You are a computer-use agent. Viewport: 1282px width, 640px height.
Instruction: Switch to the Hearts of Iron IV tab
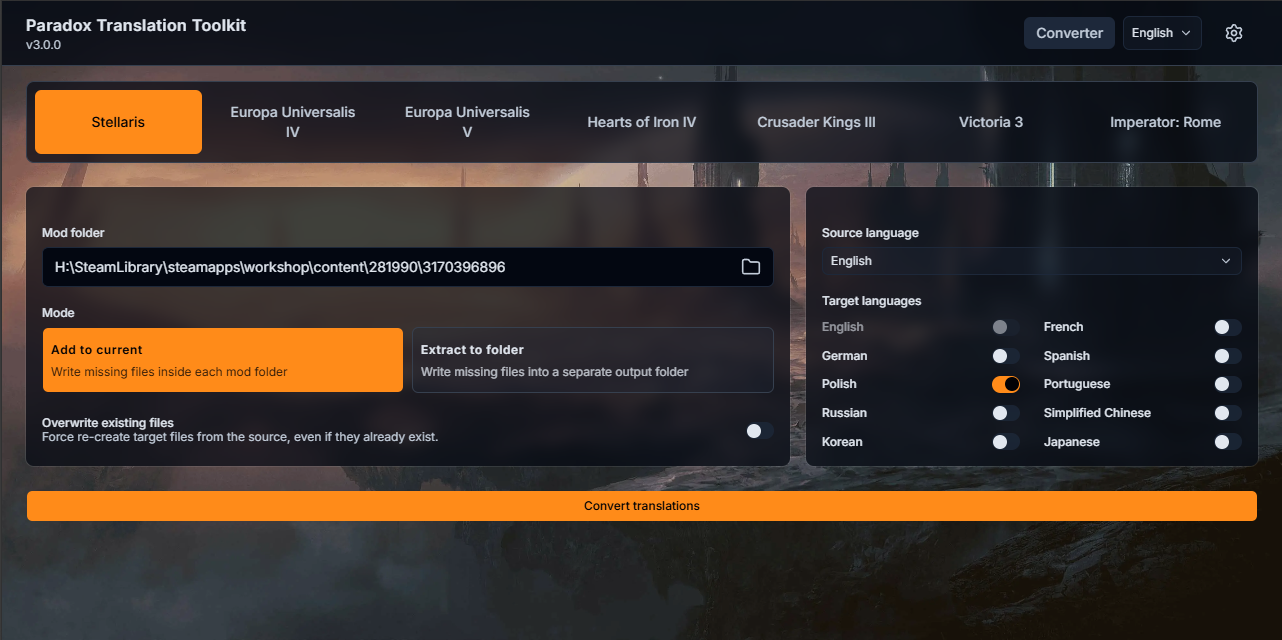point(641,121)
